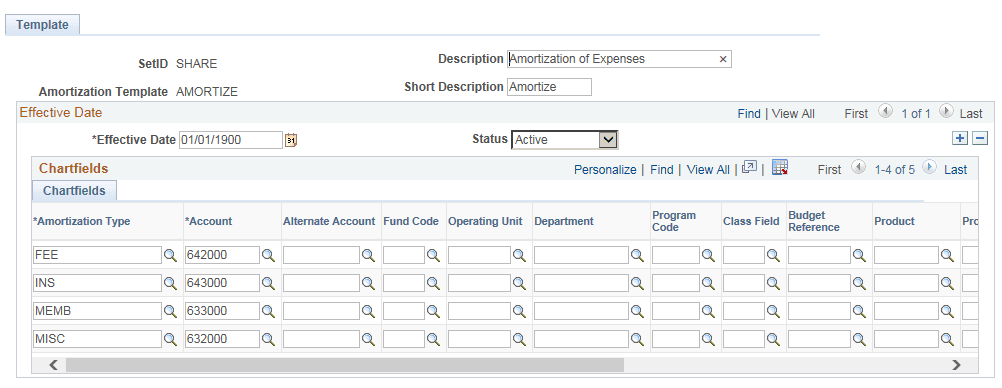This screenshot has height=388, width=1002.
Task: Look up Program Code in MEMB row
Action: [708, 311]
